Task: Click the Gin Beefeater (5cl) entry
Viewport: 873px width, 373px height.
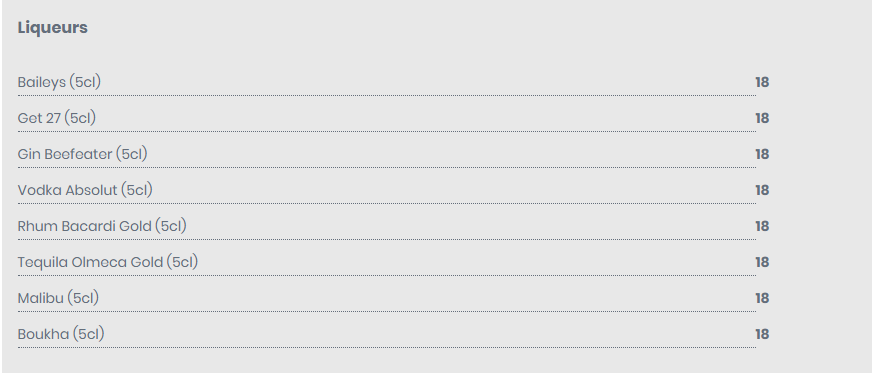Action: (x=82, y=154)
